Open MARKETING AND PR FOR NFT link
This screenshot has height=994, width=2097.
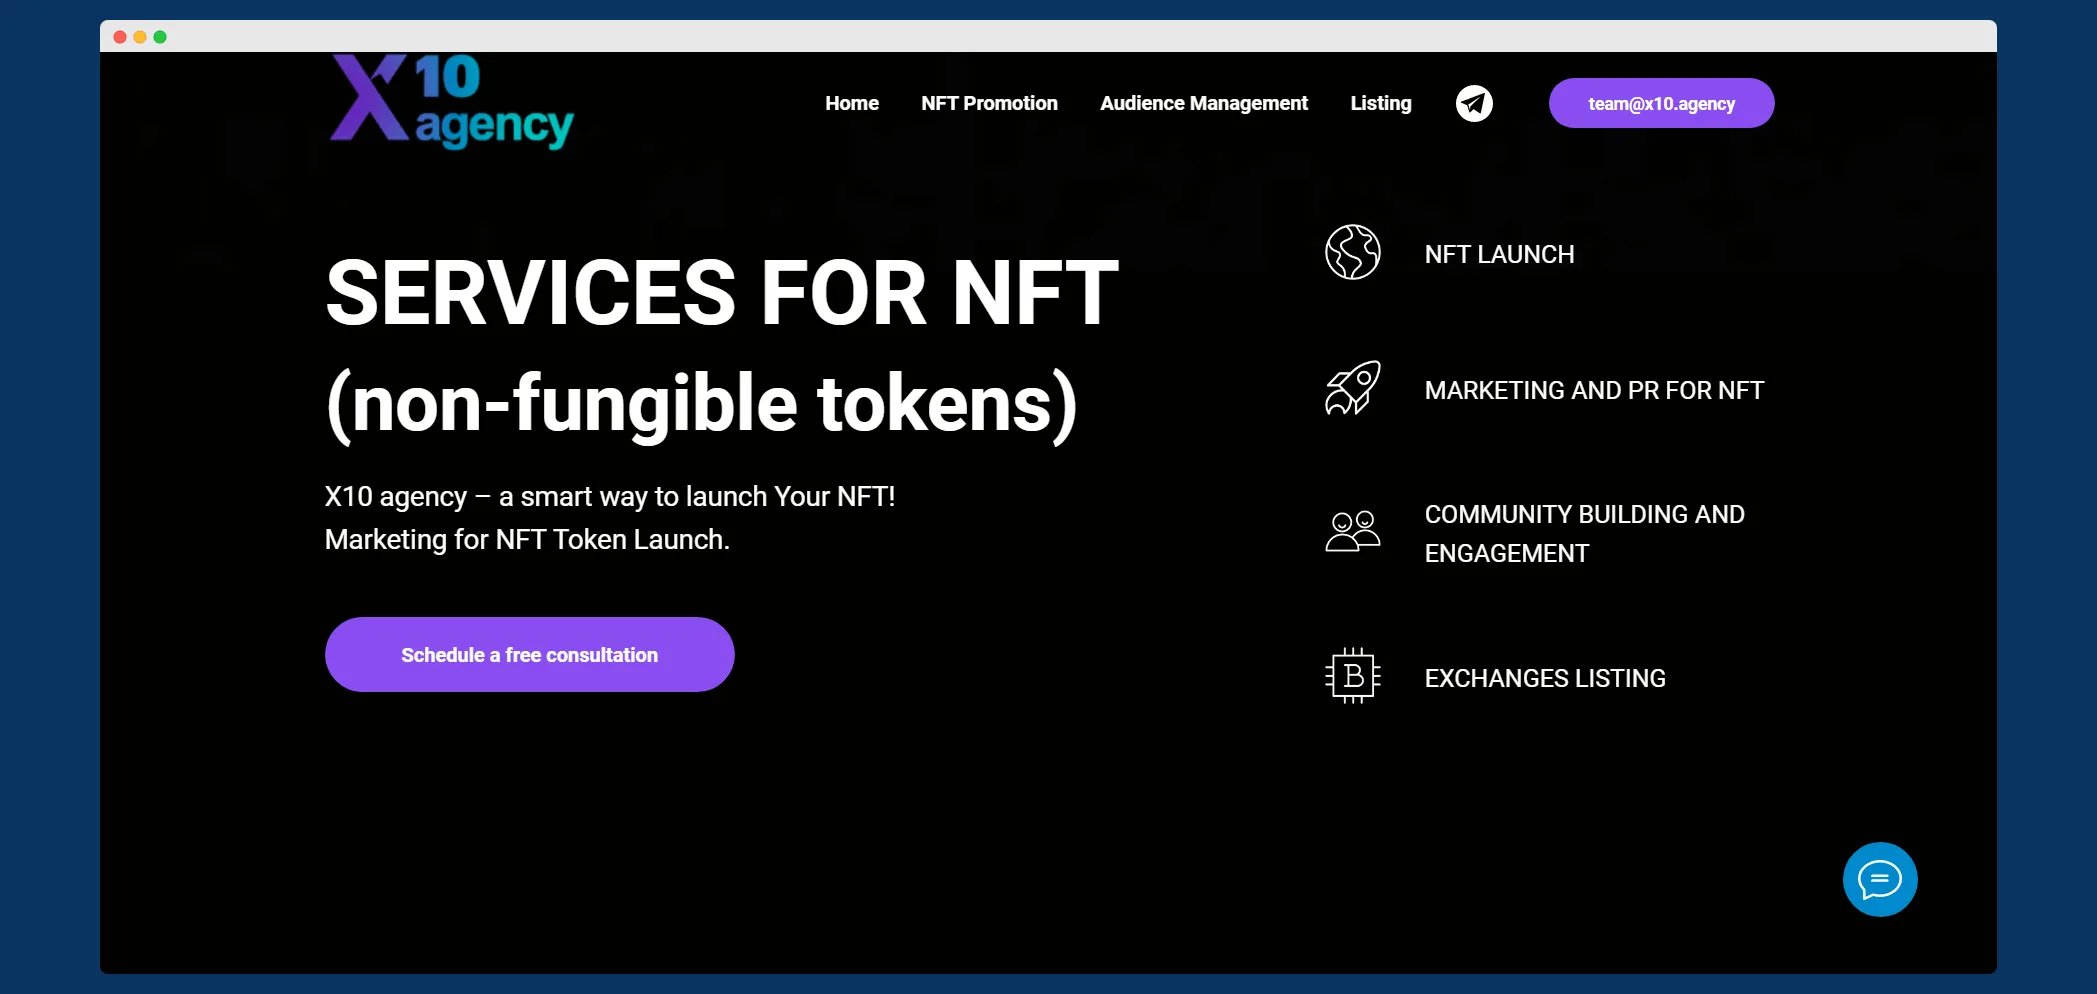(x=1593, y=390)
